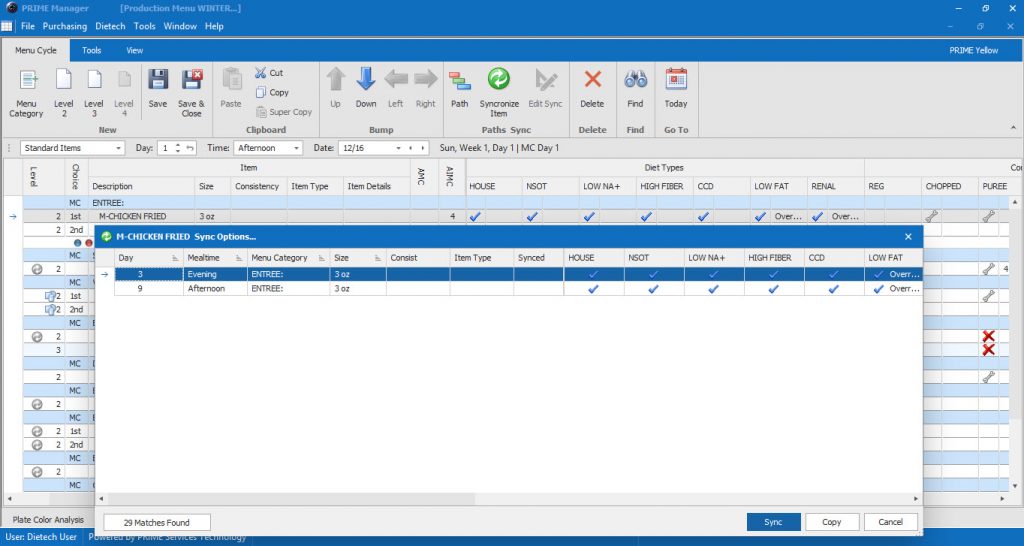
Task: Click the Path icon in ribbon
Action: pyautogui.click(x=459, y=81)
